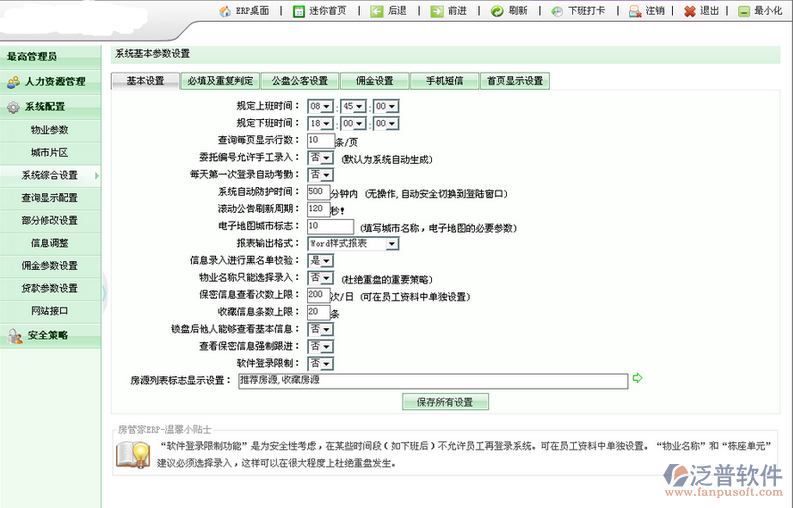Open 城市片区 in sidebar
Image resolution: width=793 pixels, height=508 pixels.
click(50, 152)
